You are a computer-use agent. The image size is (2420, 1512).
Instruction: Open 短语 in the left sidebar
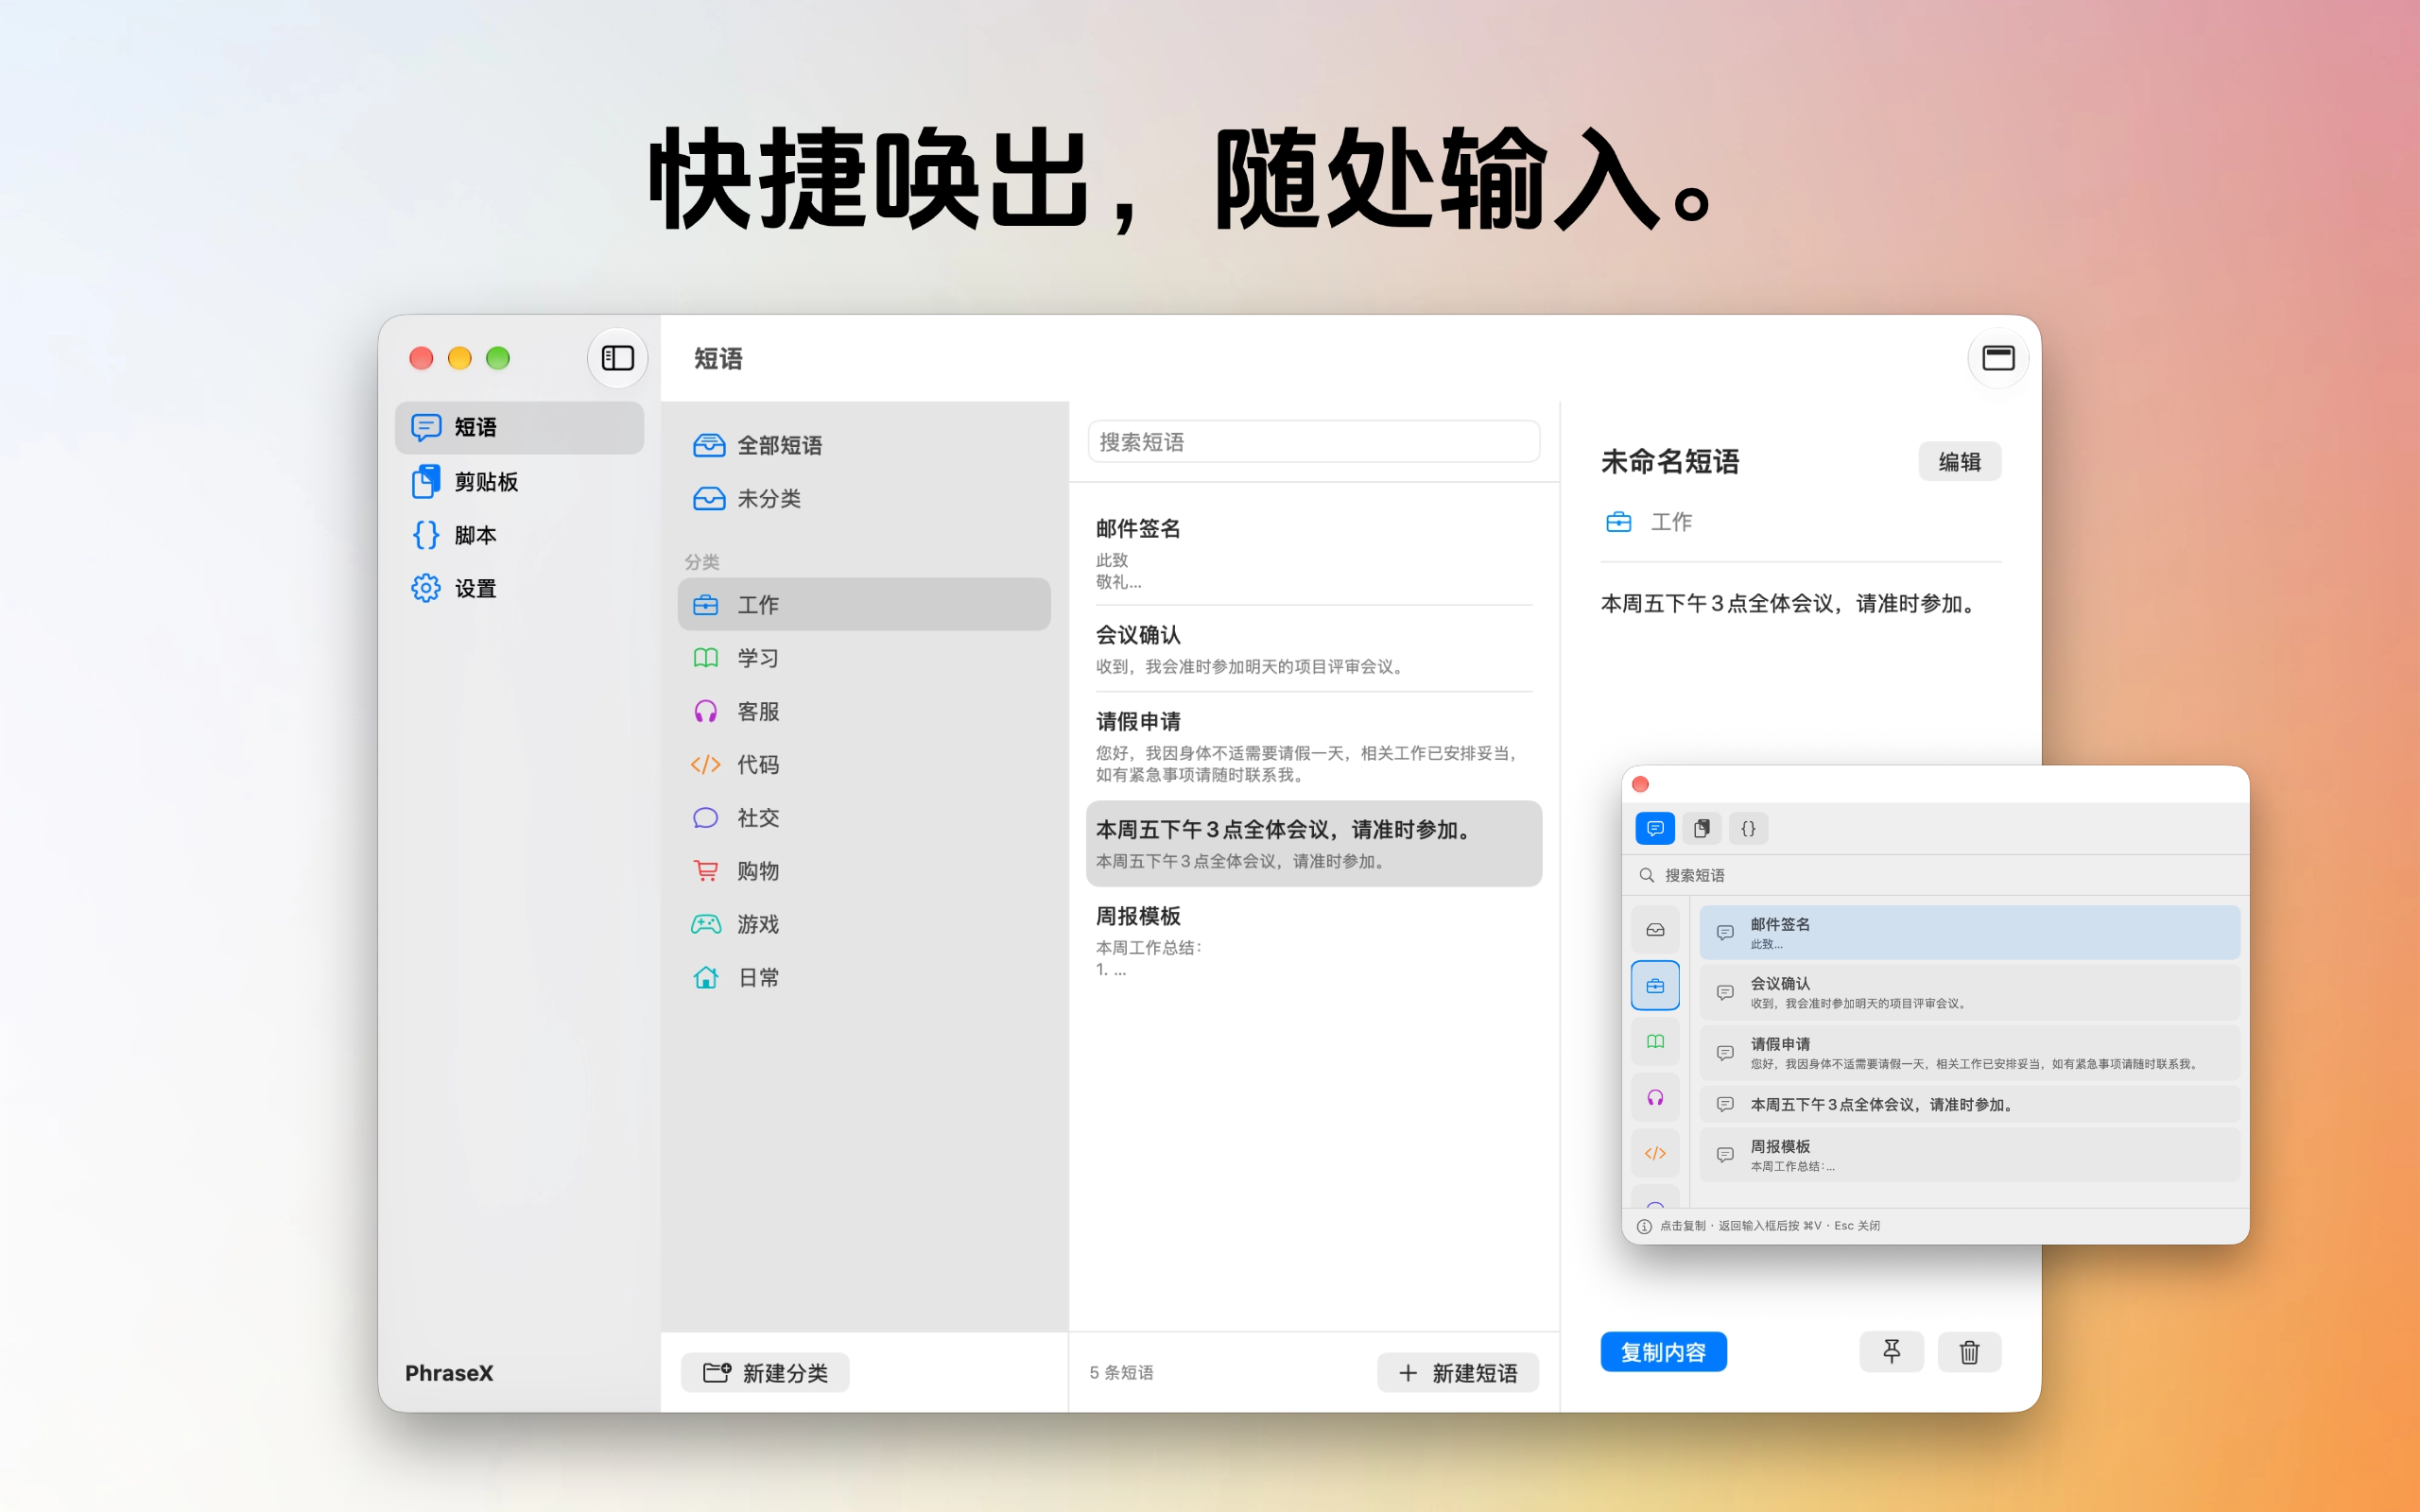coord(519,428)
